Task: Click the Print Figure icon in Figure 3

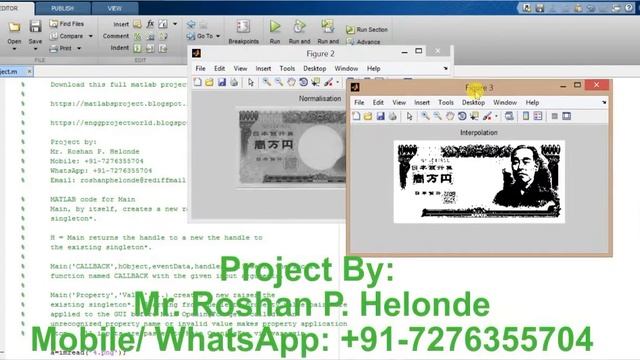Action: [393, 116]
